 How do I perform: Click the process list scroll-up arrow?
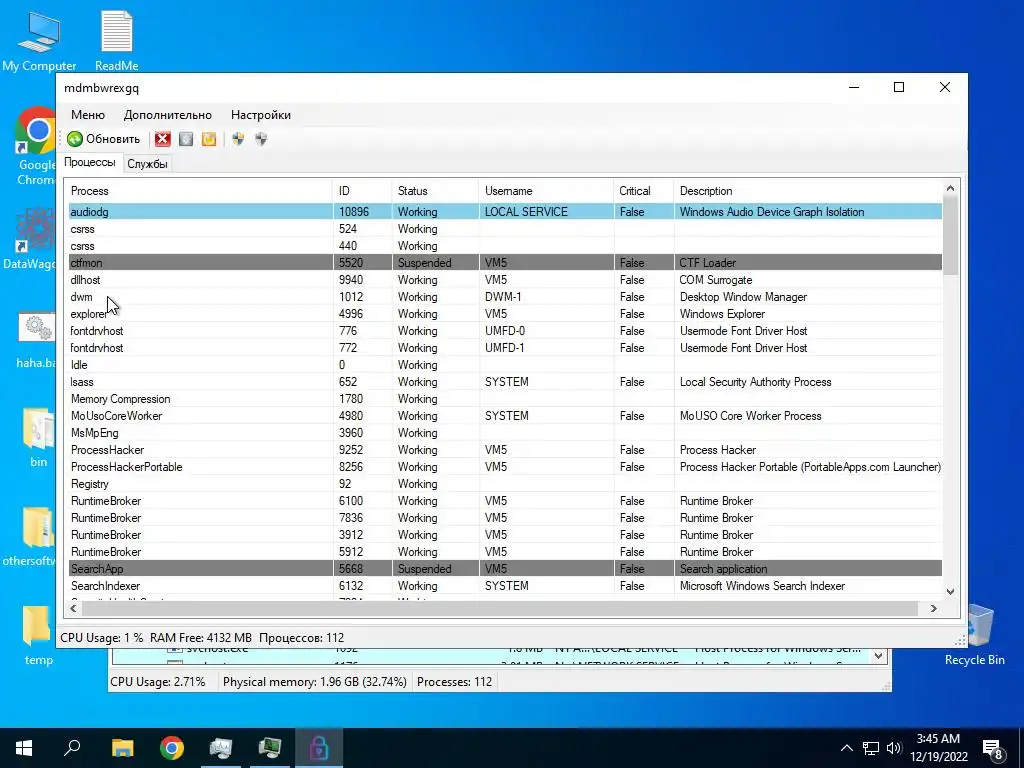(x=950, y=188)
